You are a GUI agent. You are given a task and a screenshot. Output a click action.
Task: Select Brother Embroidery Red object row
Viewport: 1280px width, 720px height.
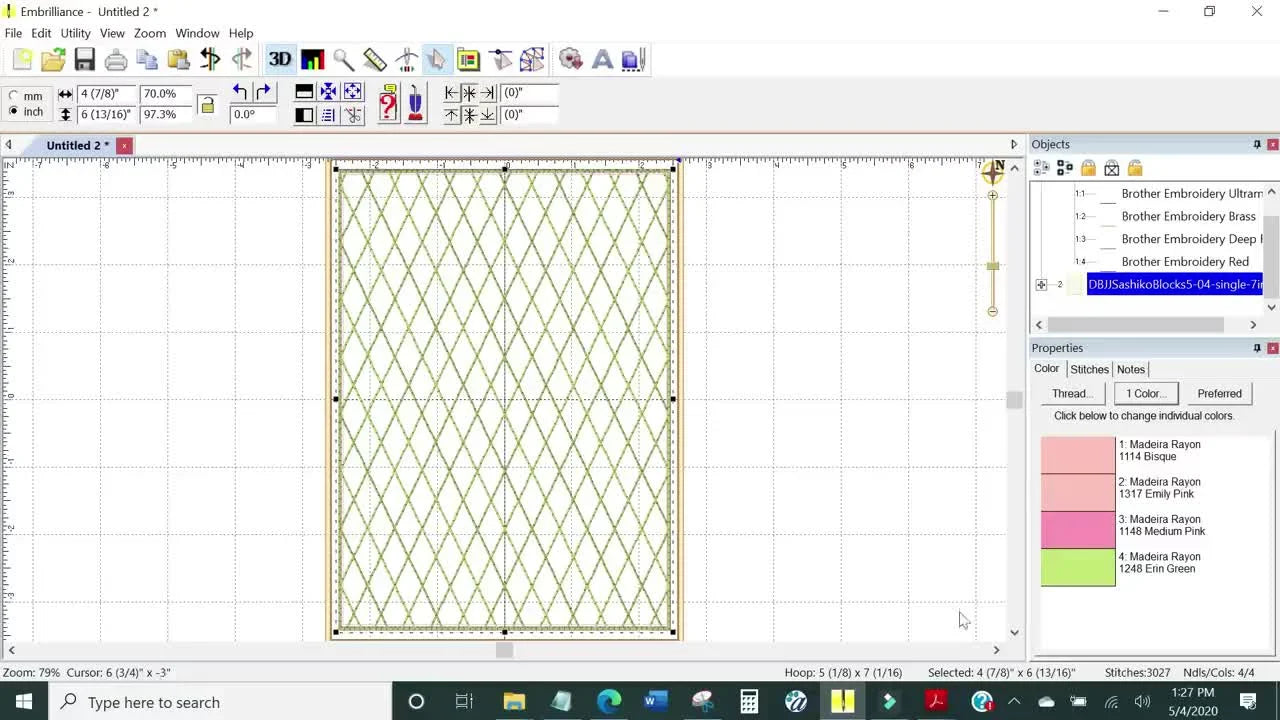coord(1185,262)
